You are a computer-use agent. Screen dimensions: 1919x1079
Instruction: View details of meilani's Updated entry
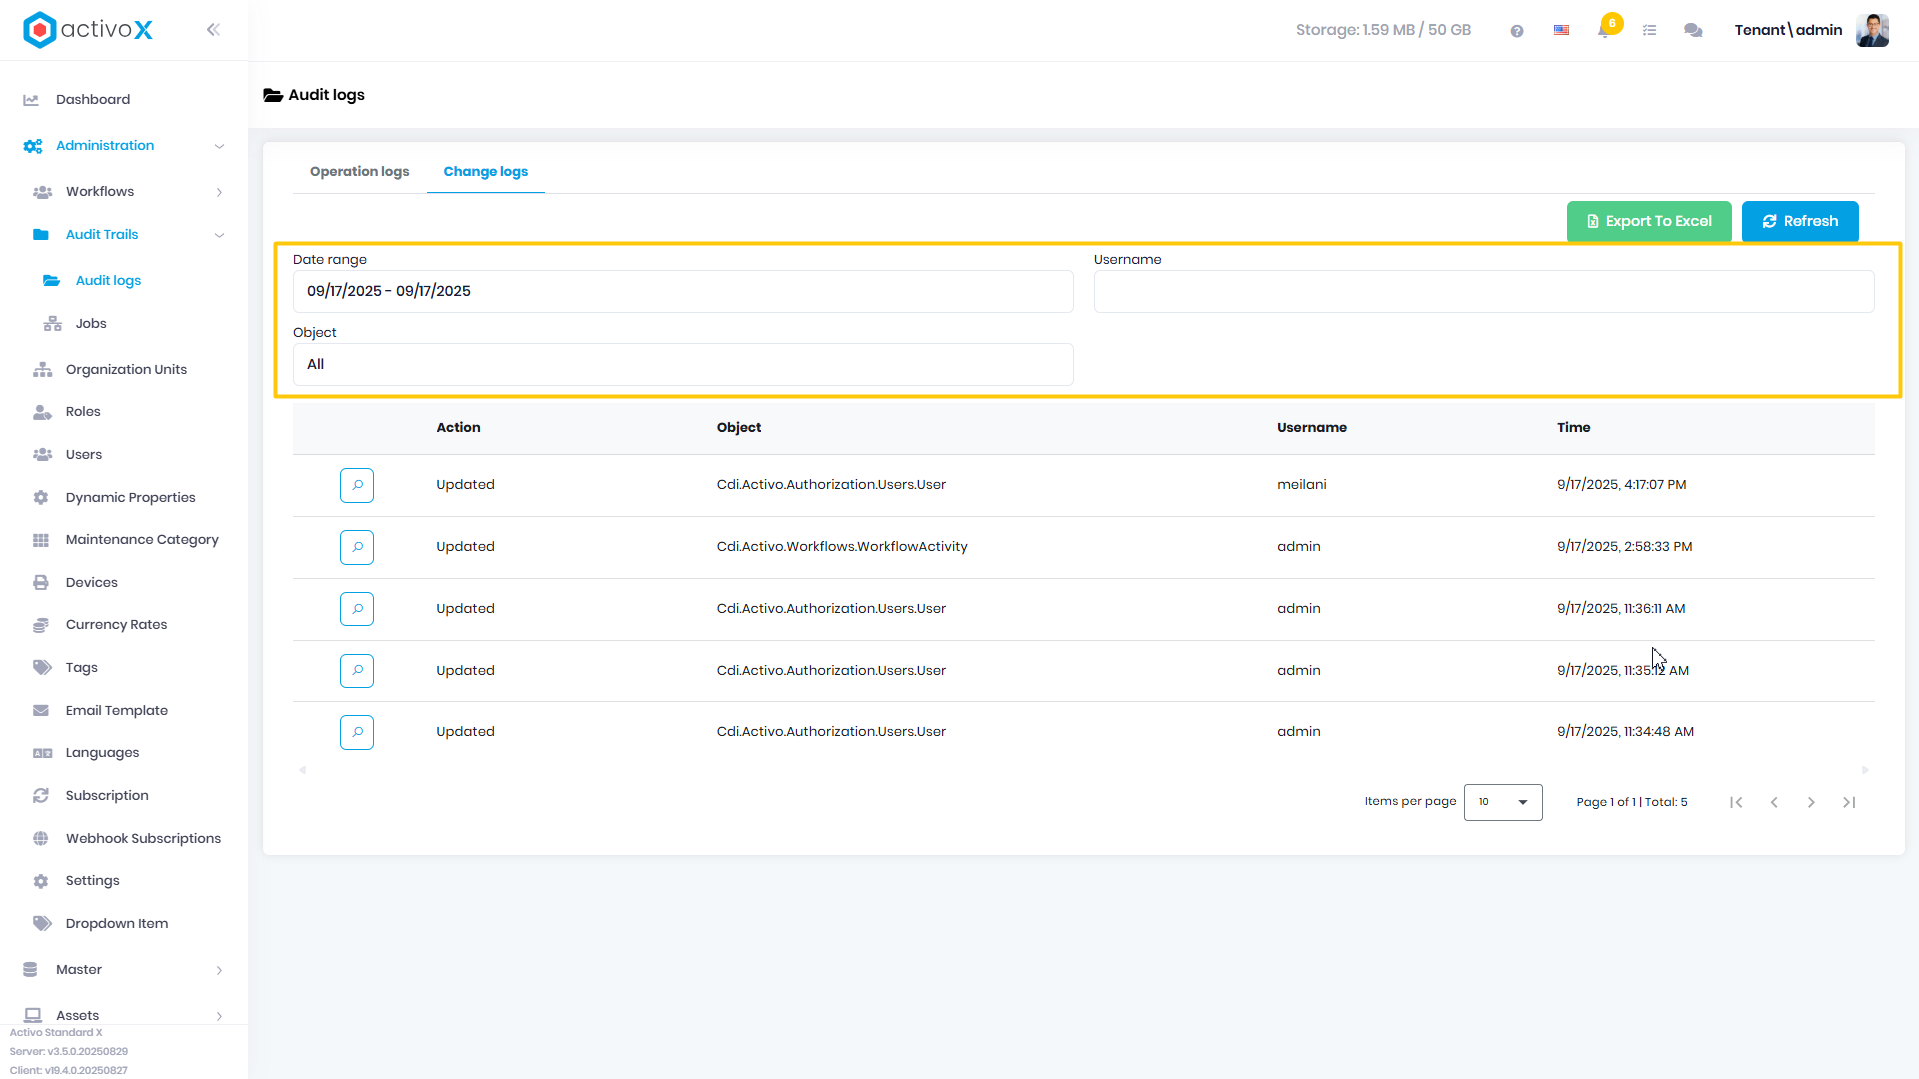357,485
